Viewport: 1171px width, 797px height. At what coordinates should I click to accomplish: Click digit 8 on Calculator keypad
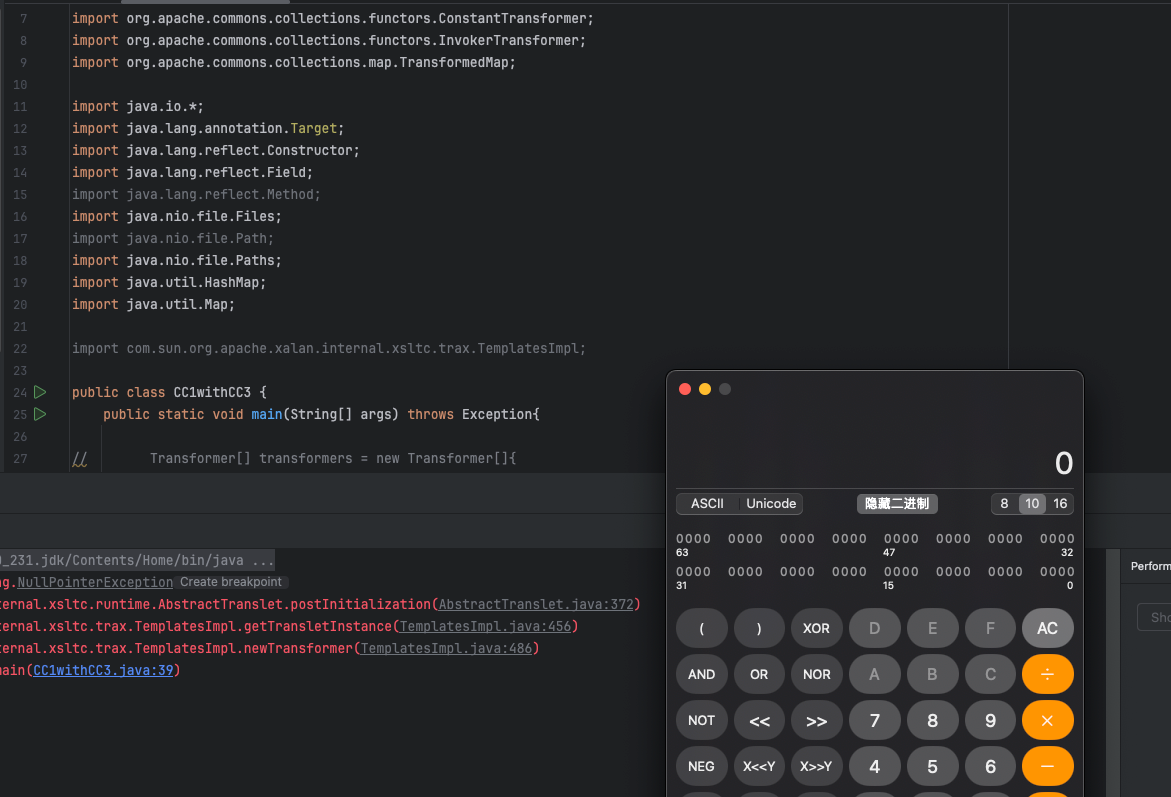(x=932, y=720)
